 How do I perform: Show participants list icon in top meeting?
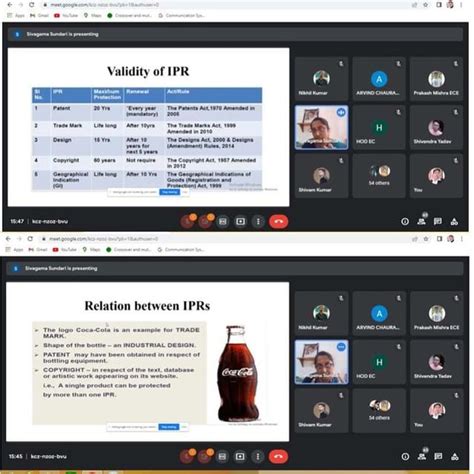point(422,221)
